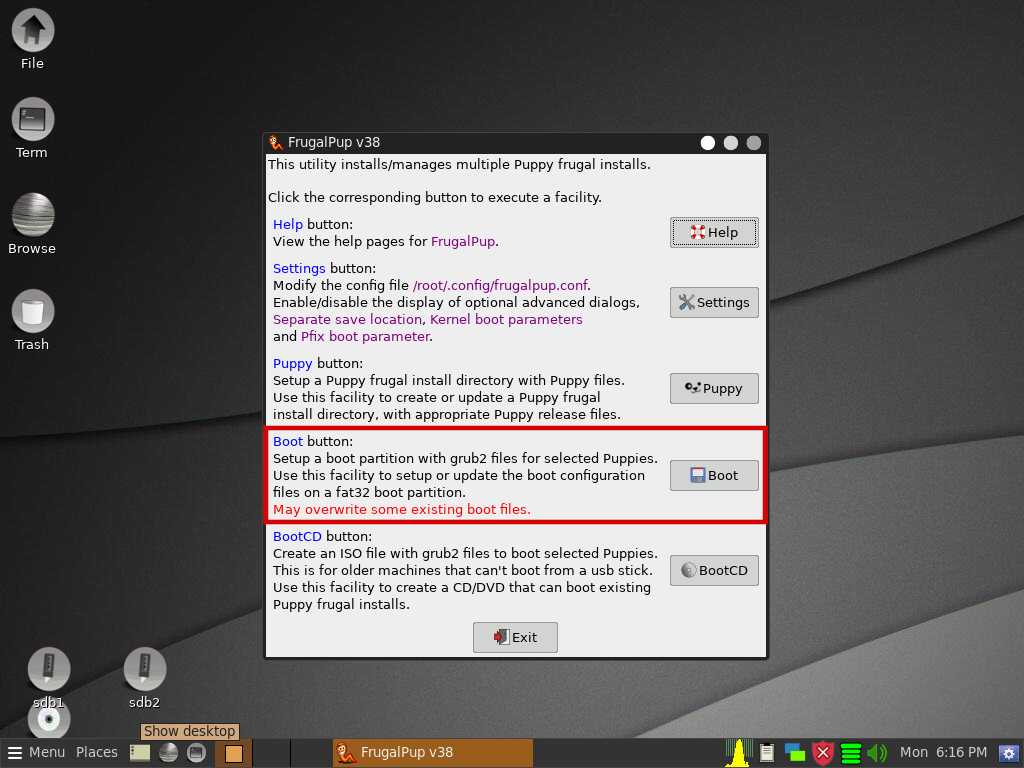
Task: Open Settings with the wrench icon button
Action: pos(714,302)
